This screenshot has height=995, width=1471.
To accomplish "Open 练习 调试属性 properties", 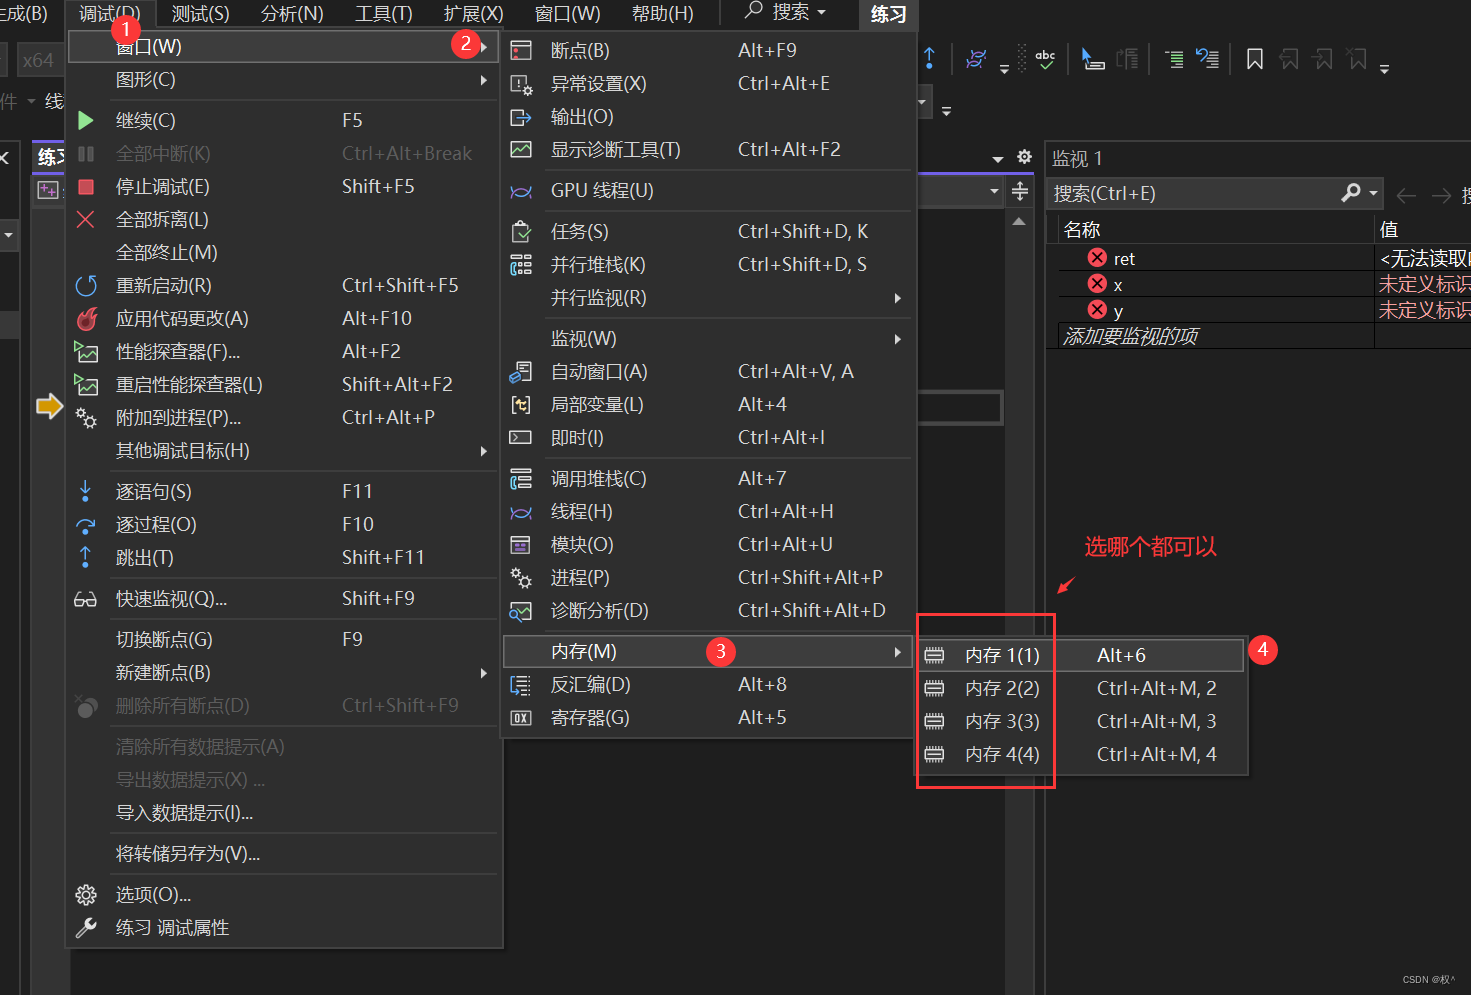I will [283, 927].
